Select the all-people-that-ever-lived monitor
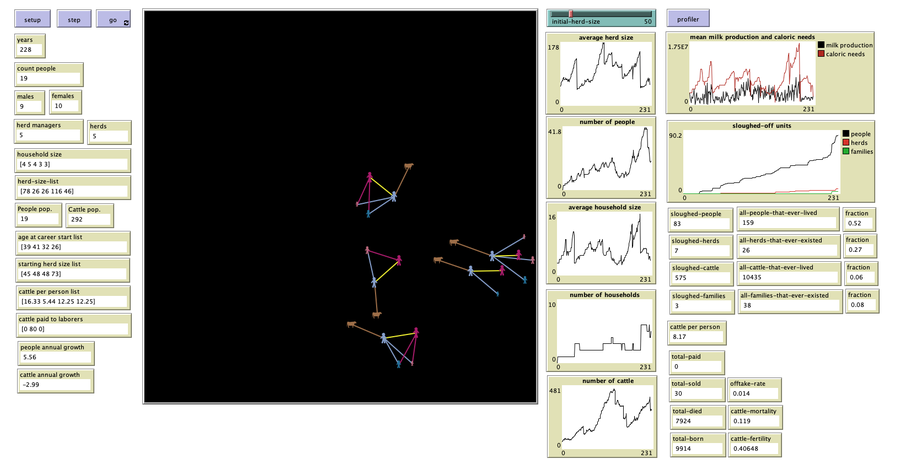Screen dimensions: 900x475 (x=787, y=219)
